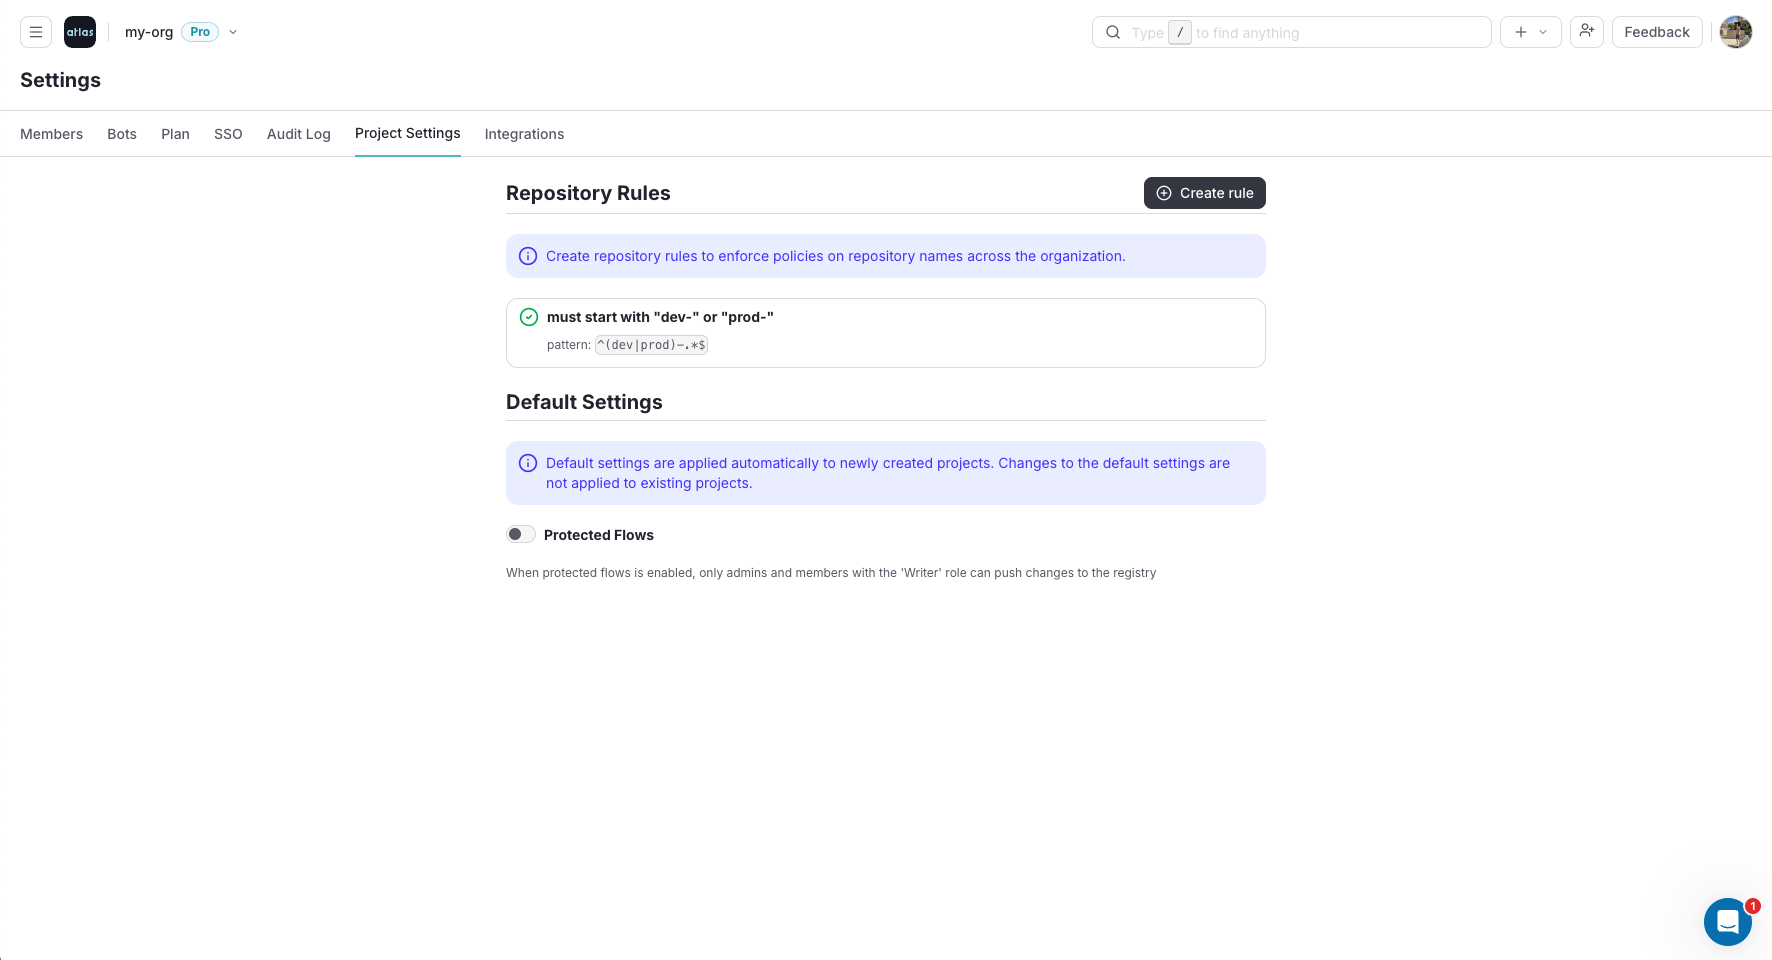Screen dimensions: 1772x960
Task: Open the Intercom chat bubble
Action: (x=1728, y=921)
